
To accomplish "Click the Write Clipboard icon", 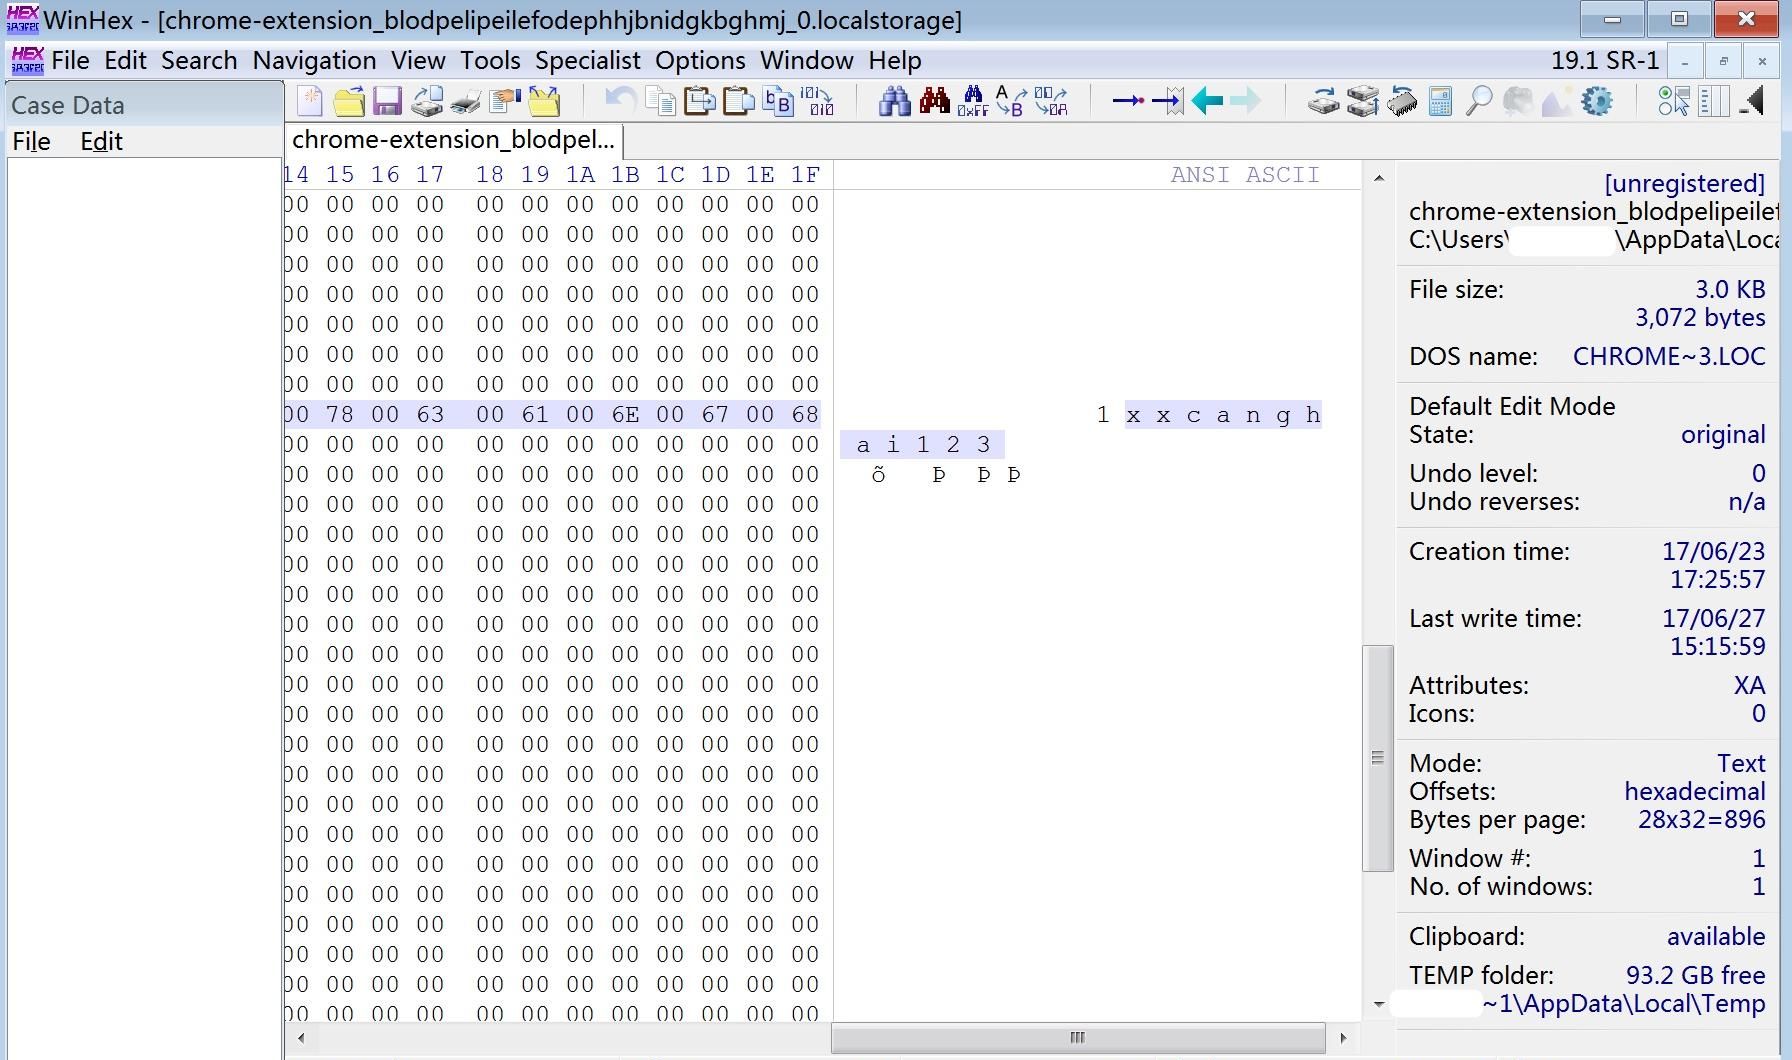I will [x=699, y=101].
